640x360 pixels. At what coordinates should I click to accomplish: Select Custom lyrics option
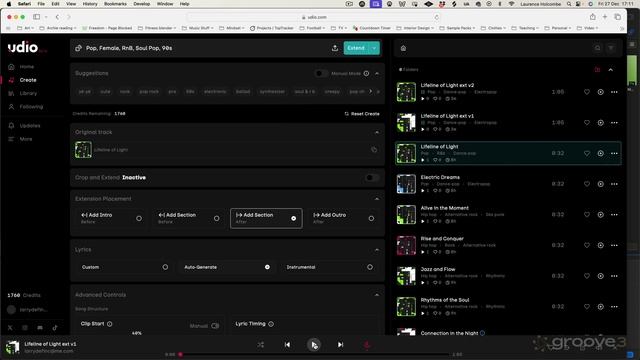click(124, 267)
